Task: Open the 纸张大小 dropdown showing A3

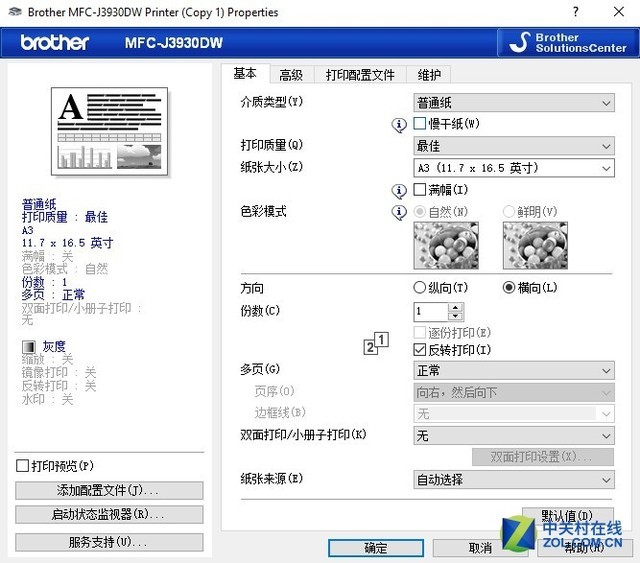Action: pos(514,168)
